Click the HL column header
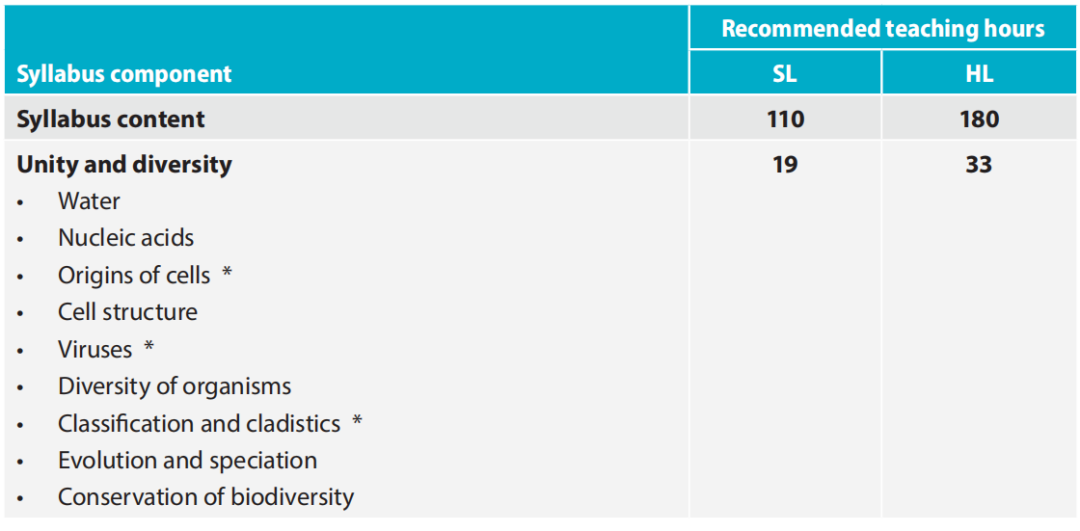 click(979, 74)
